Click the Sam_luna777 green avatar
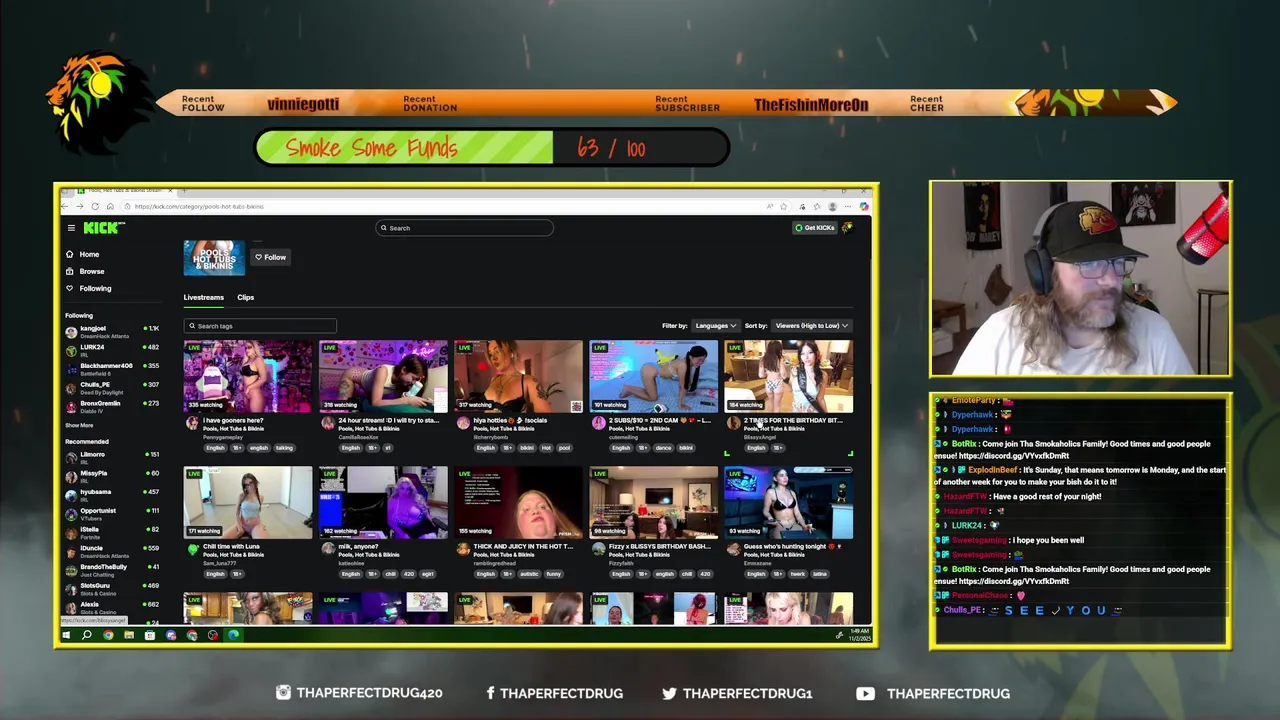Screen dimensions: 1280x720 pyautogui.click(x=192, y=549)
